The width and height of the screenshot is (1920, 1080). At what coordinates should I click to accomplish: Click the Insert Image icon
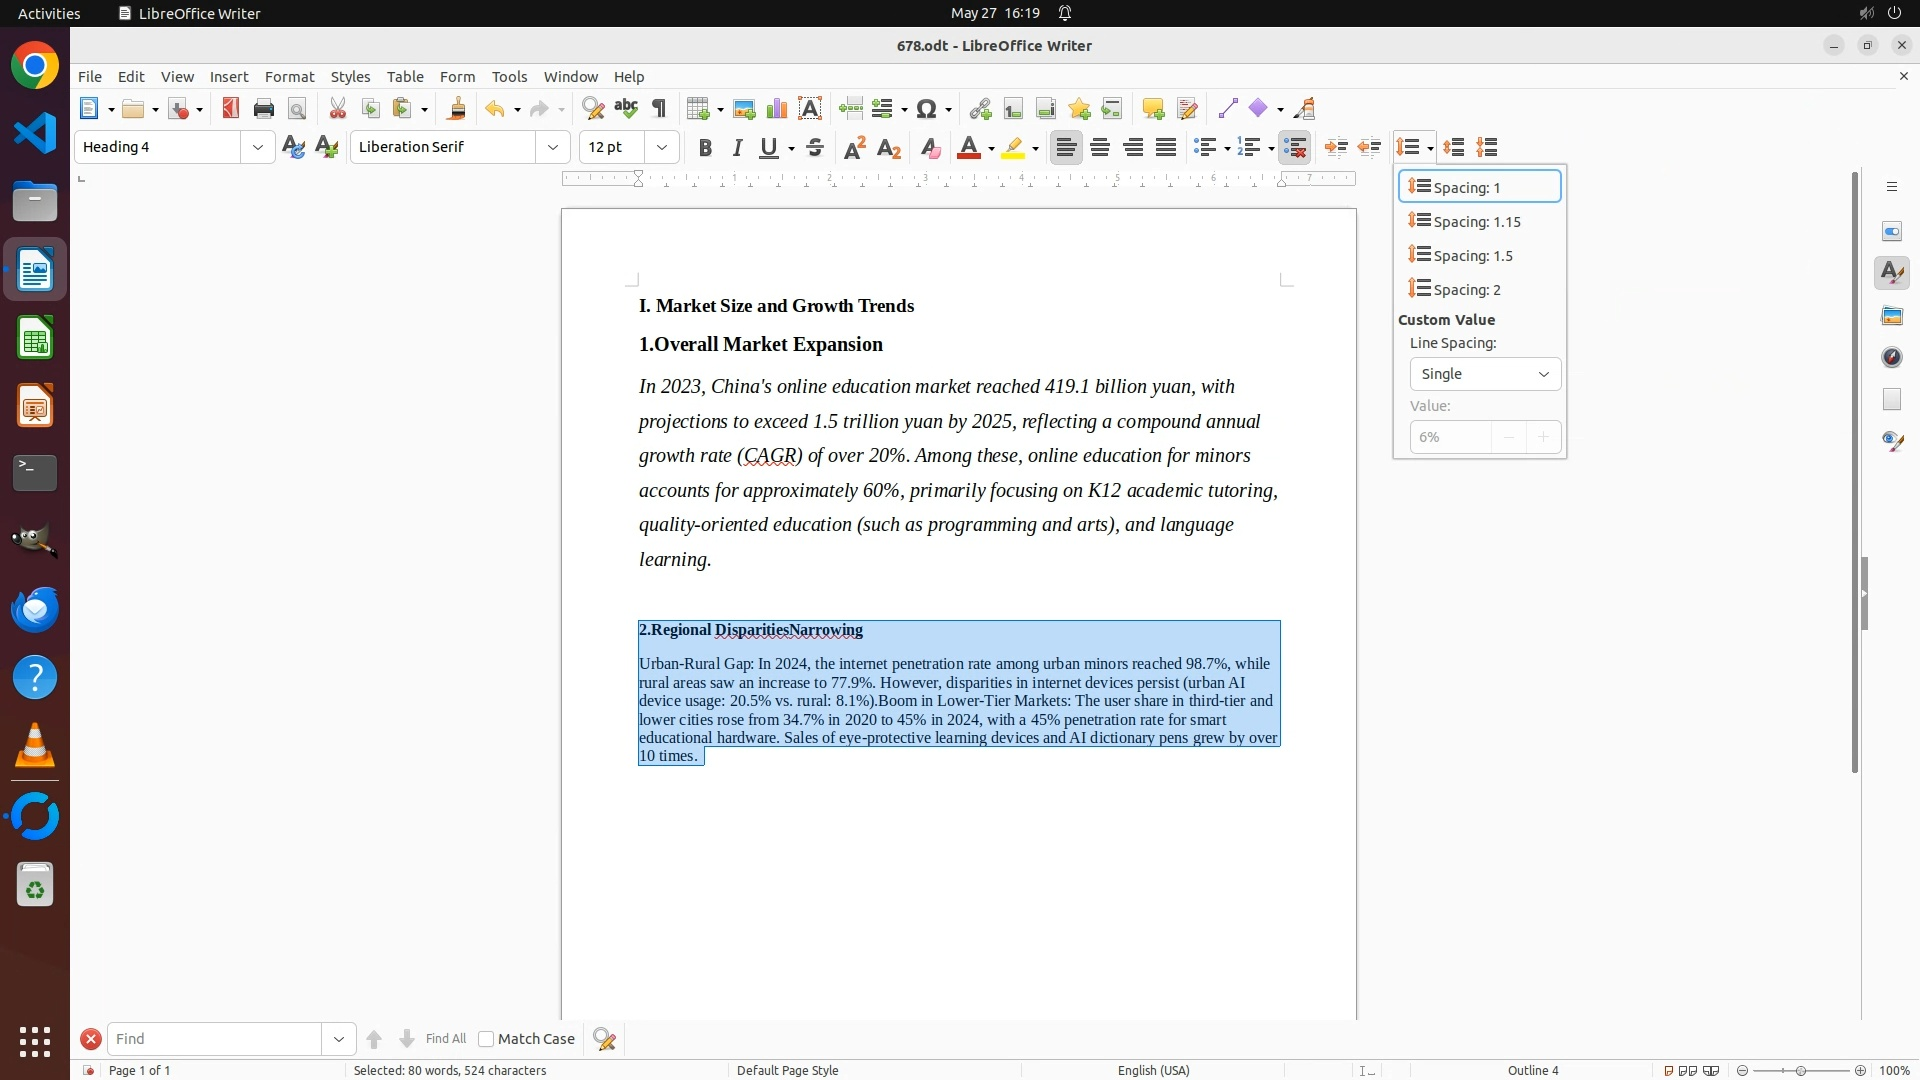click(744, 109)
